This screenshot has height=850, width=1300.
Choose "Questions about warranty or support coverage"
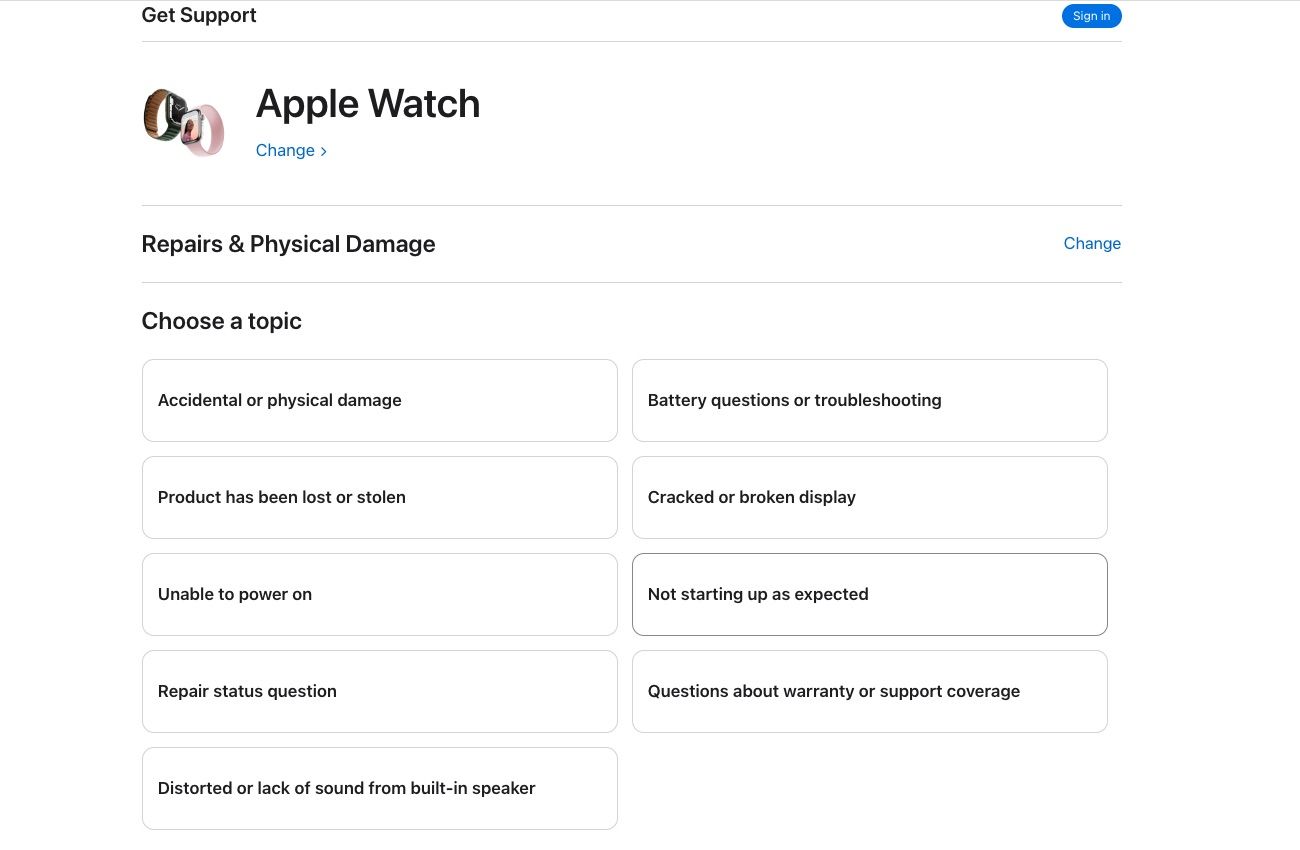pyautogui.click(x=869, y=691)
